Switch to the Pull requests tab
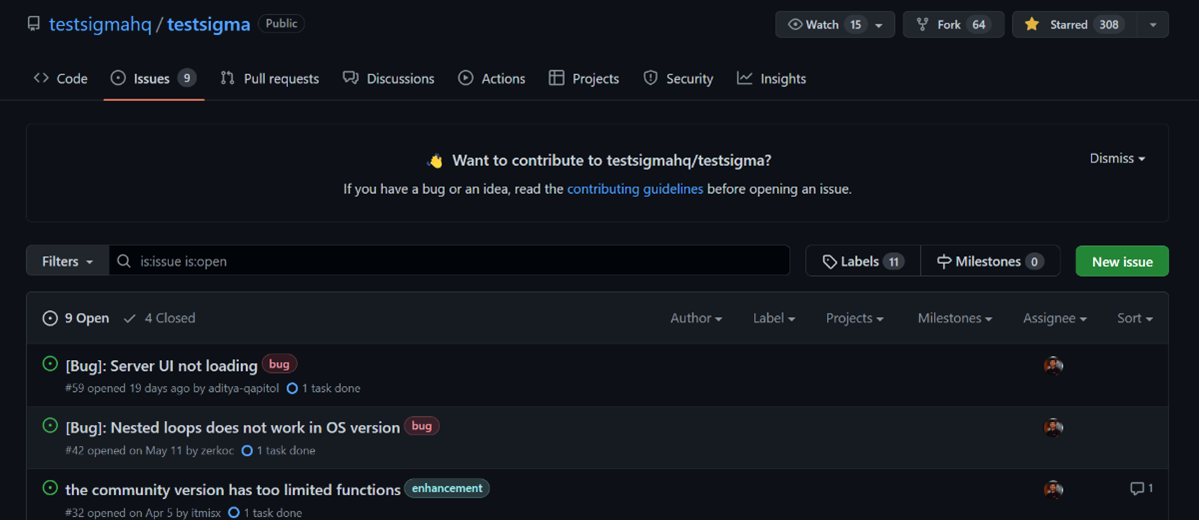Viewport: 1199px width, 520px height. tap(269, 78)
